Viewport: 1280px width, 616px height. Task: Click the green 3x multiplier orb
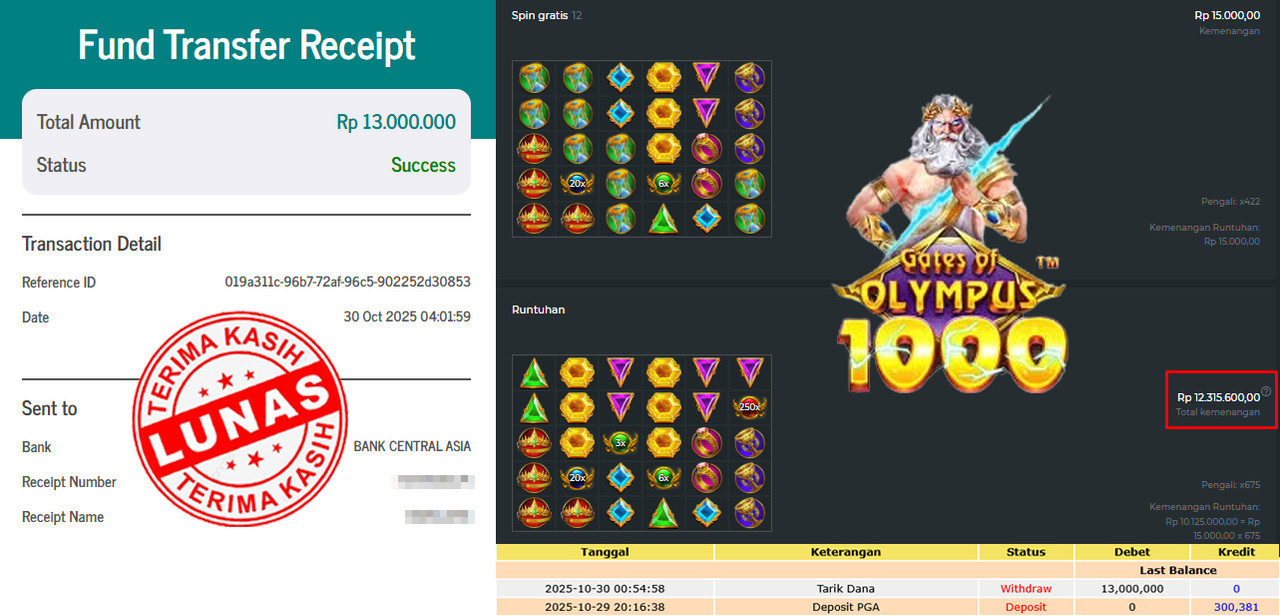(620, 442)
